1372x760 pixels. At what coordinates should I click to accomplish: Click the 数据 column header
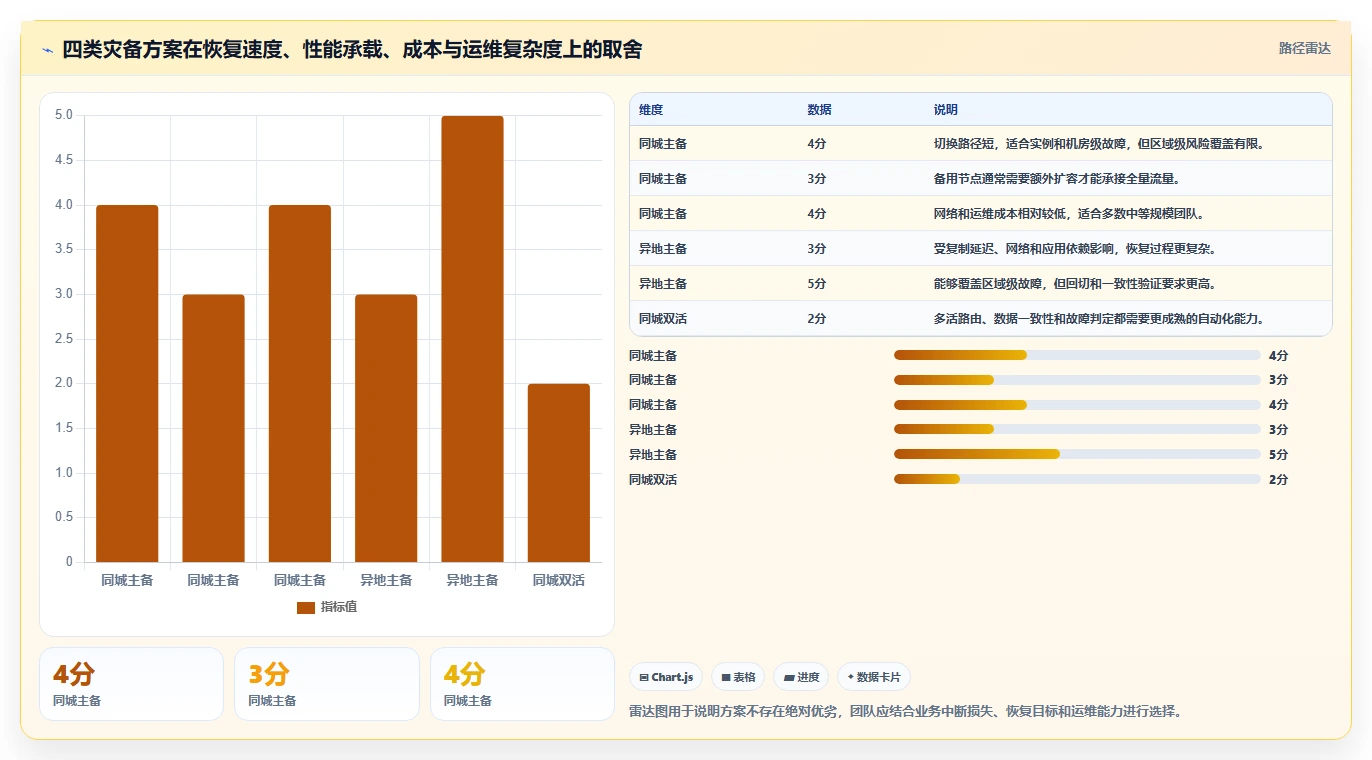click(x=819, y=110)
